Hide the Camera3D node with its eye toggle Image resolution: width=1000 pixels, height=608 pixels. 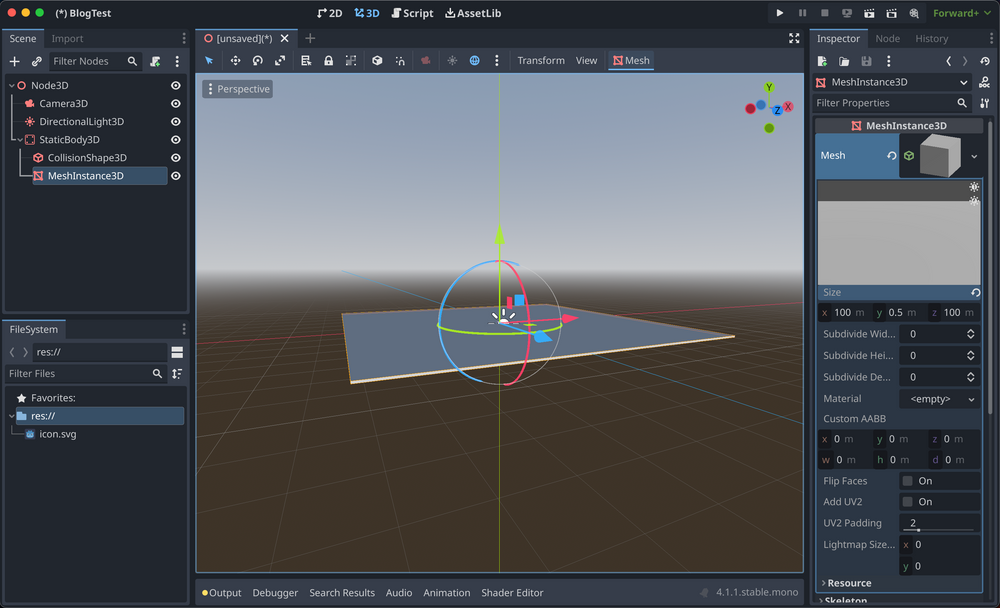point(175,103)
